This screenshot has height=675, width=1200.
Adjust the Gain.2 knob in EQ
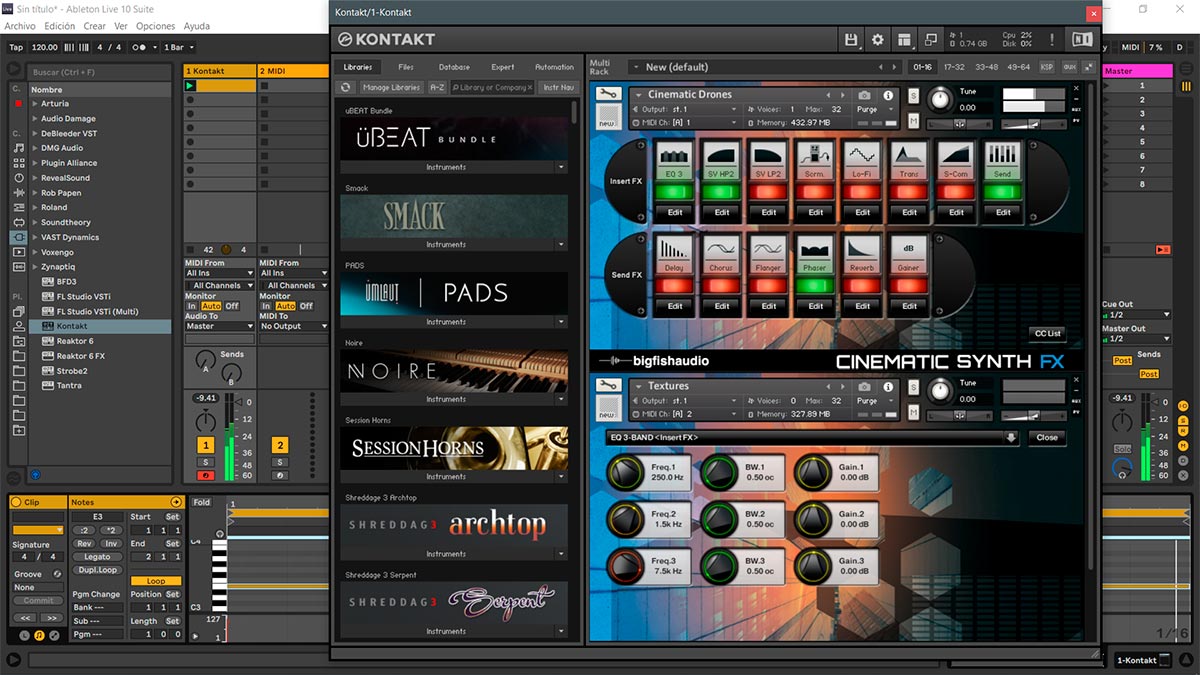click(812, 518)
